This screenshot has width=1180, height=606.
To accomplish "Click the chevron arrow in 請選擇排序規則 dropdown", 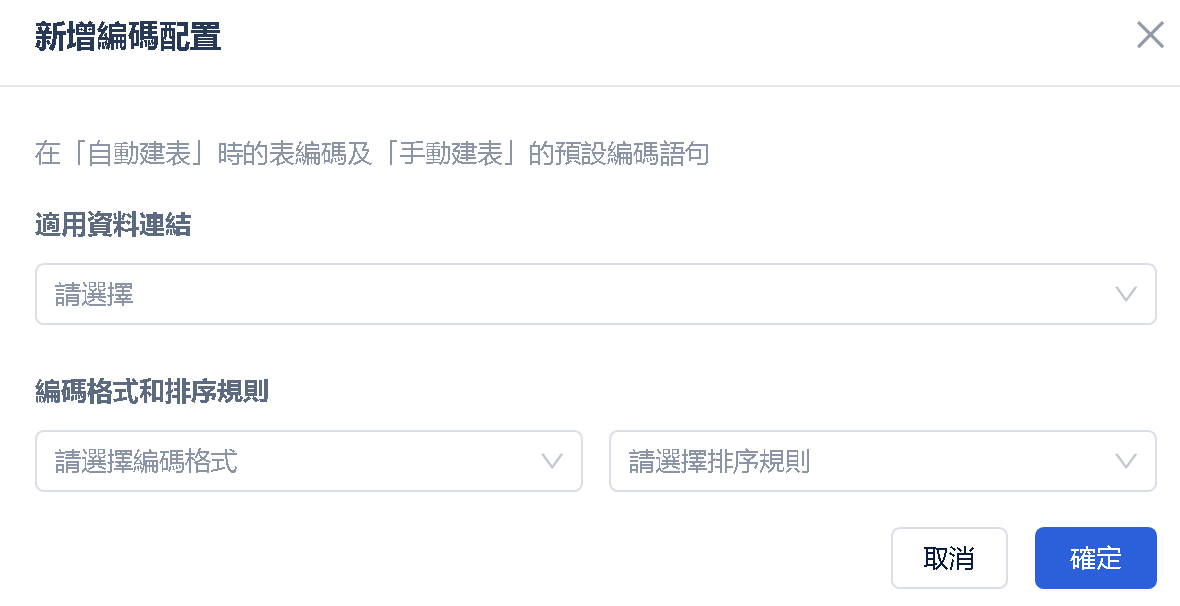I will pos(1125,461).
